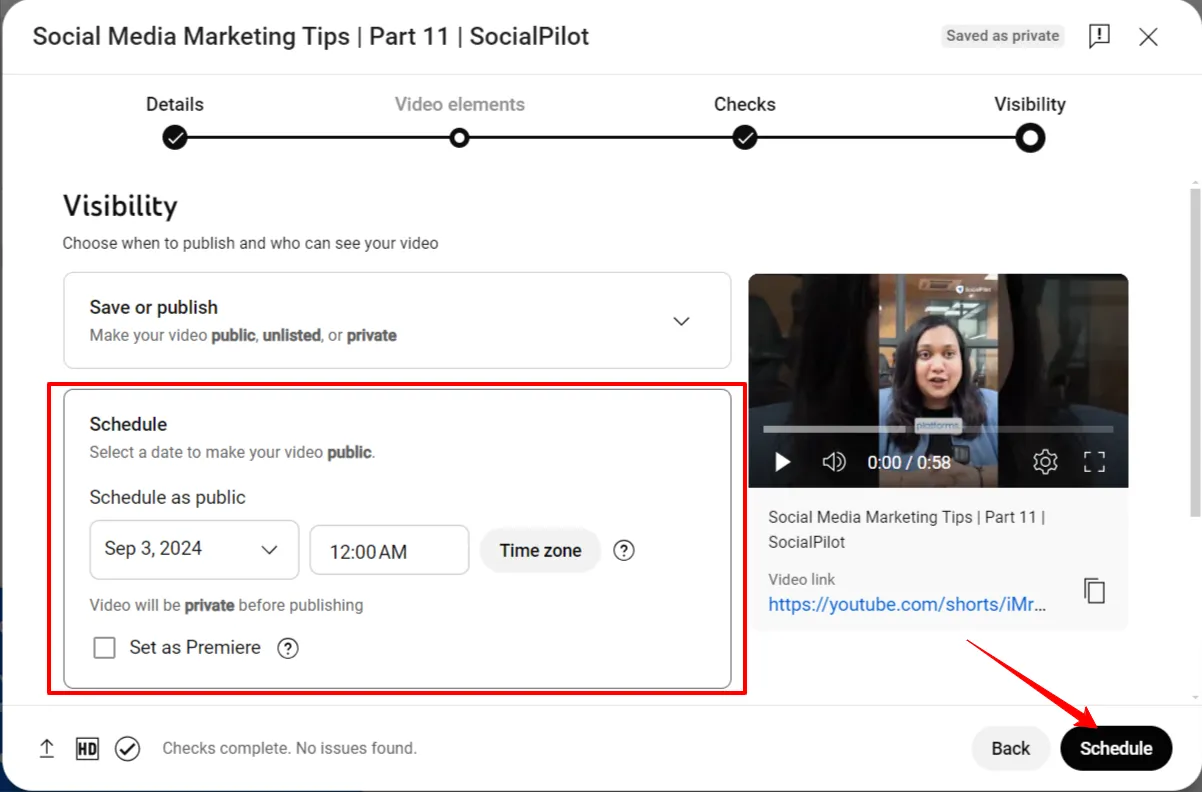Click the dialog vertical scrollbar
The width and height of the screenshot is (1202, 792).
click(x=1194, y=352)
